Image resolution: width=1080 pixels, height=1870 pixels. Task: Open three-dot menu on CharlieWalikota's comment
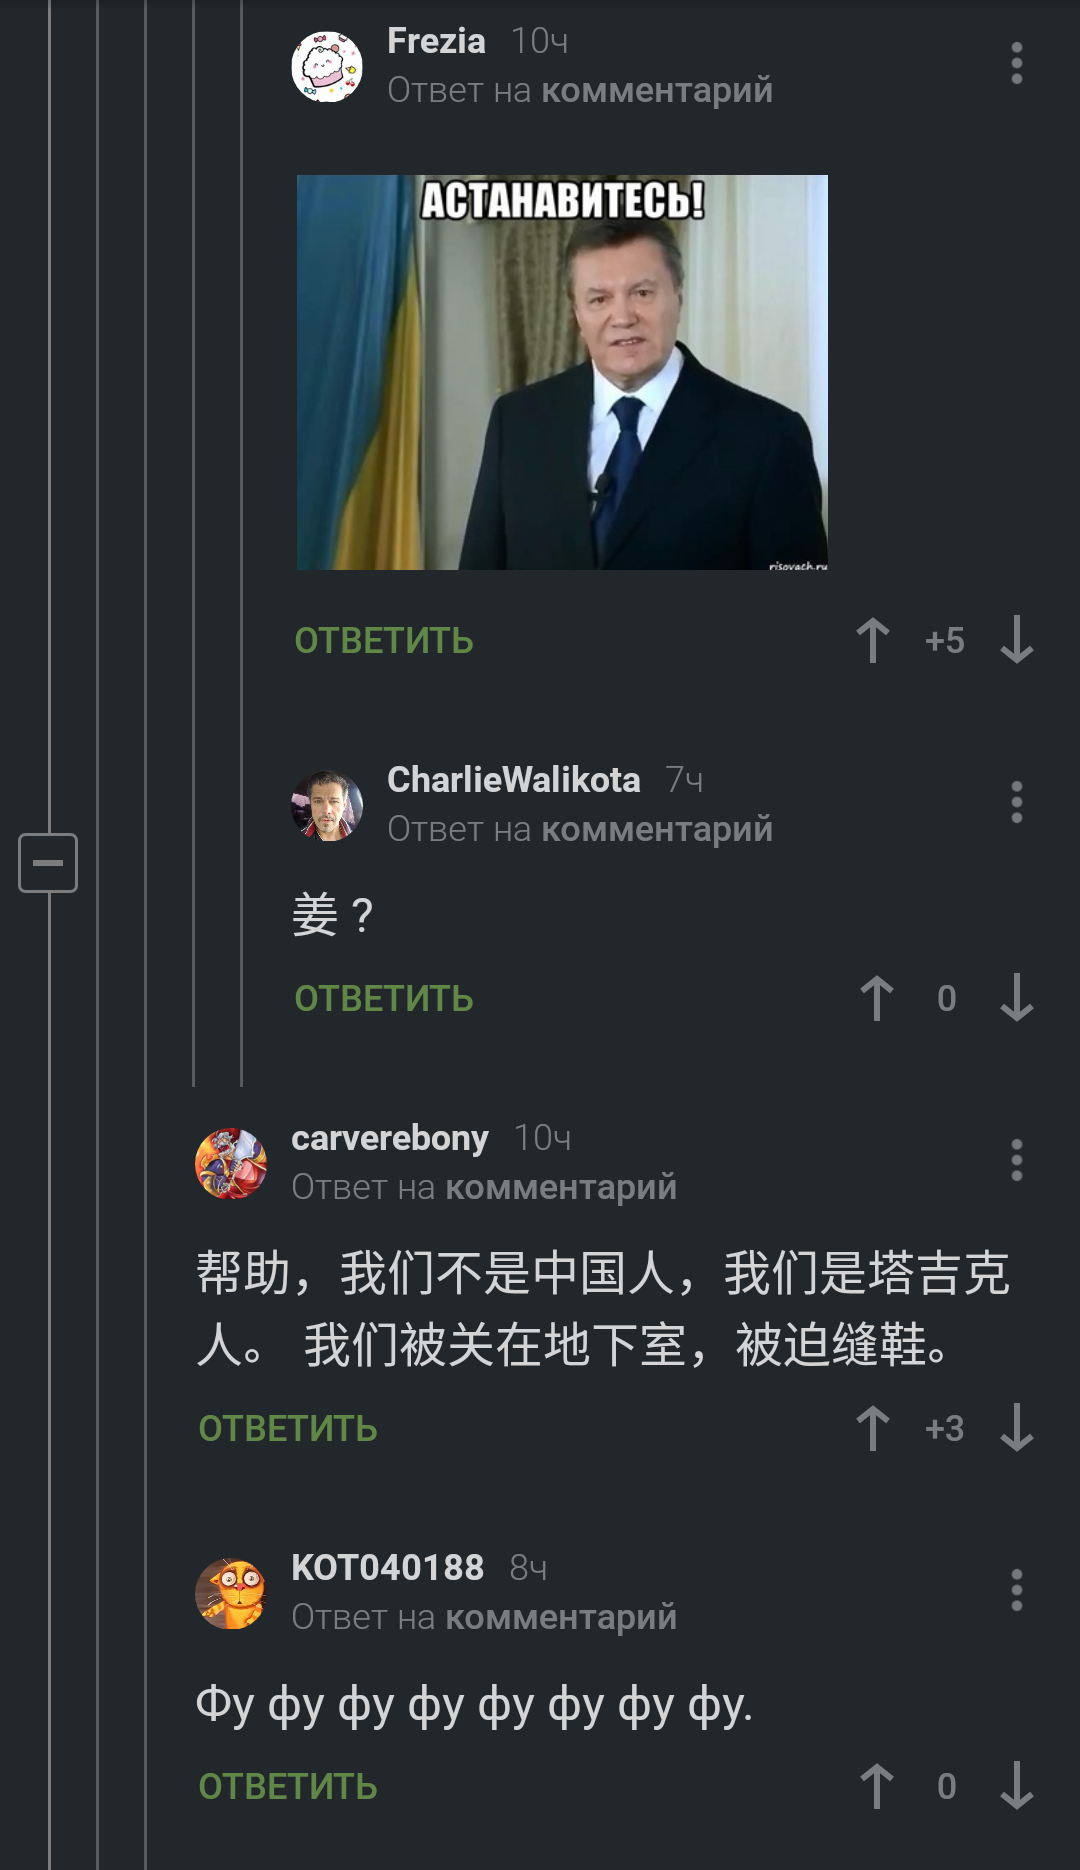pos(1017,802)
